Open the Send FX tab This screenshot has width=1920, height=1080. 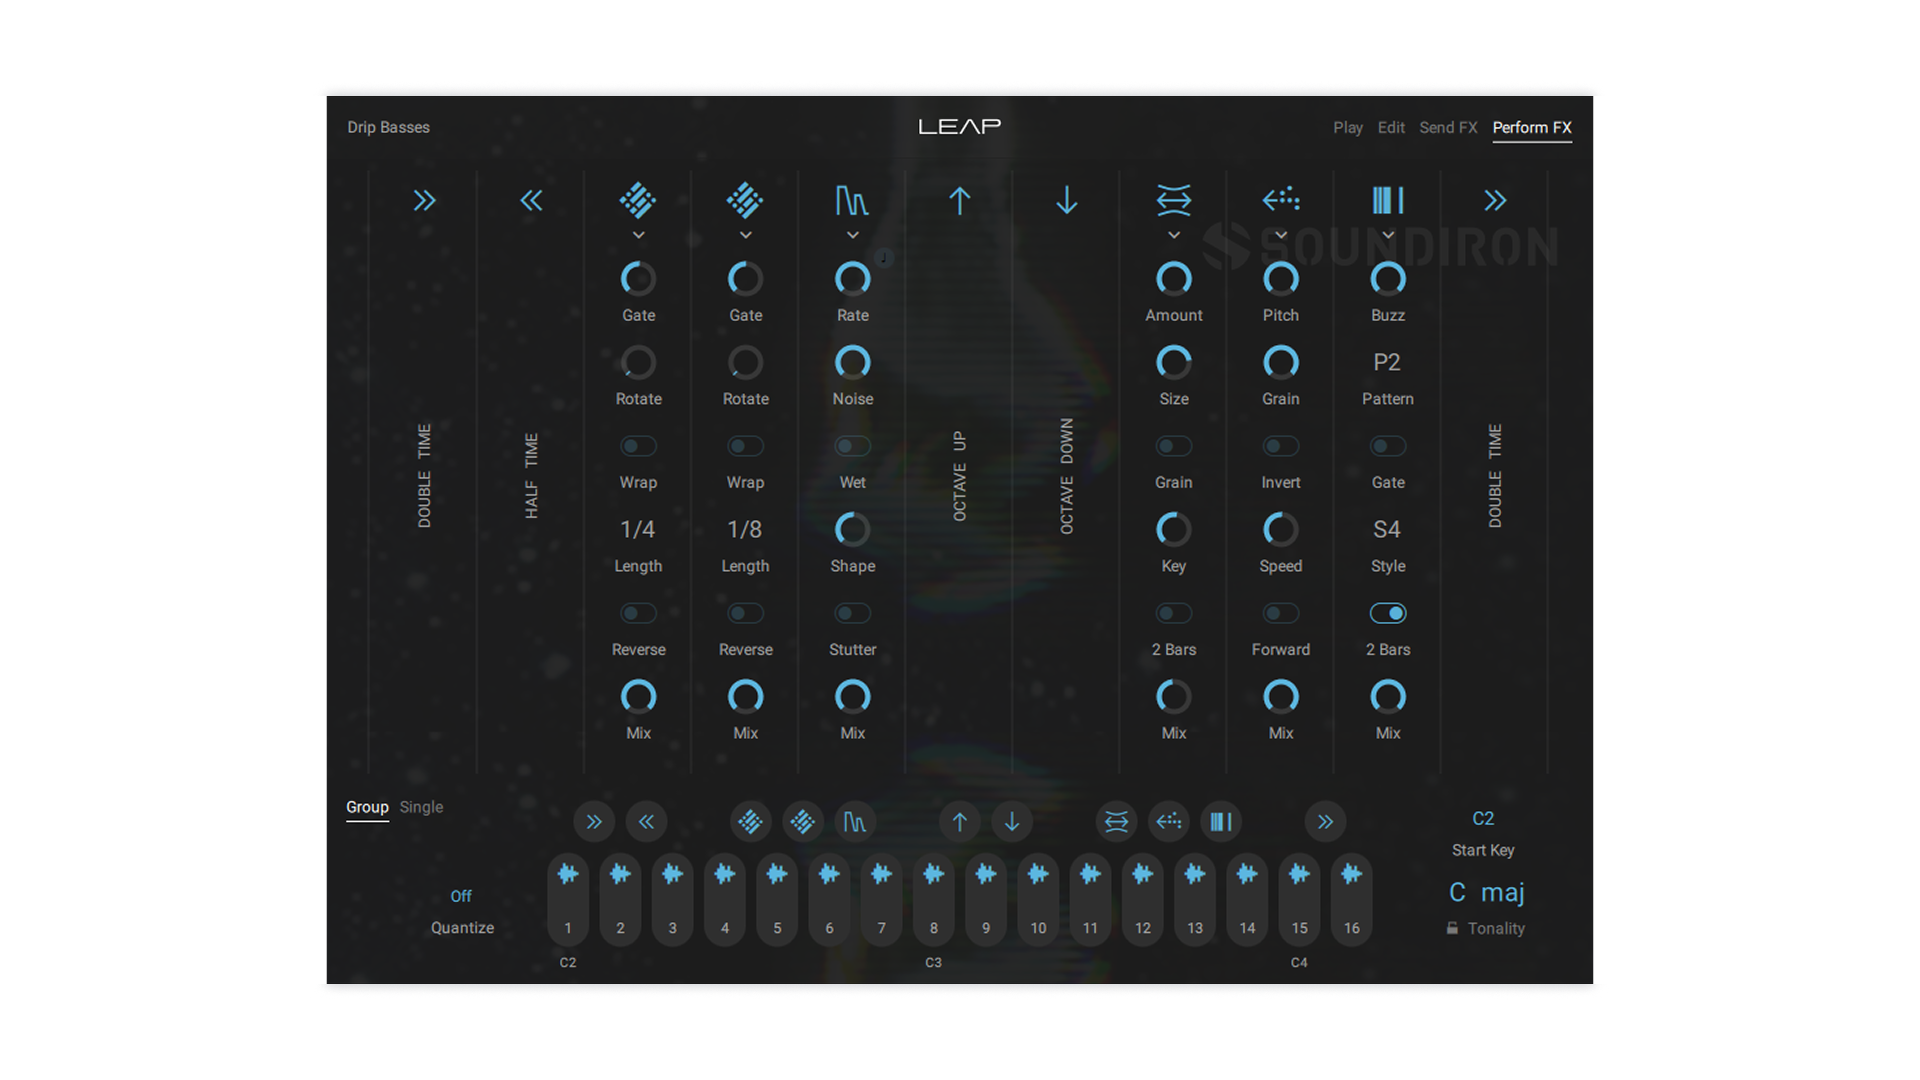(x=1448, y=128)
